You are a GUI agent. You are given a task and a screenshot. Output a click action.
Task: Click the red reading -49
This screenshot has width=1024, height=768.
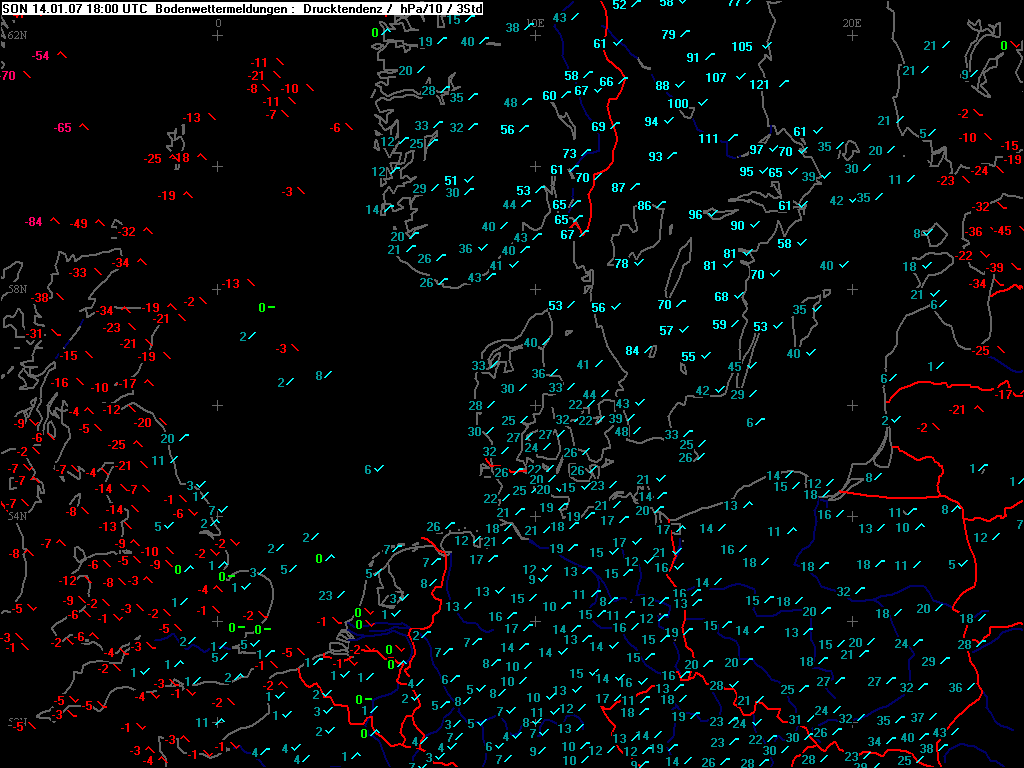pyautogui.click(x=79, y=224)
